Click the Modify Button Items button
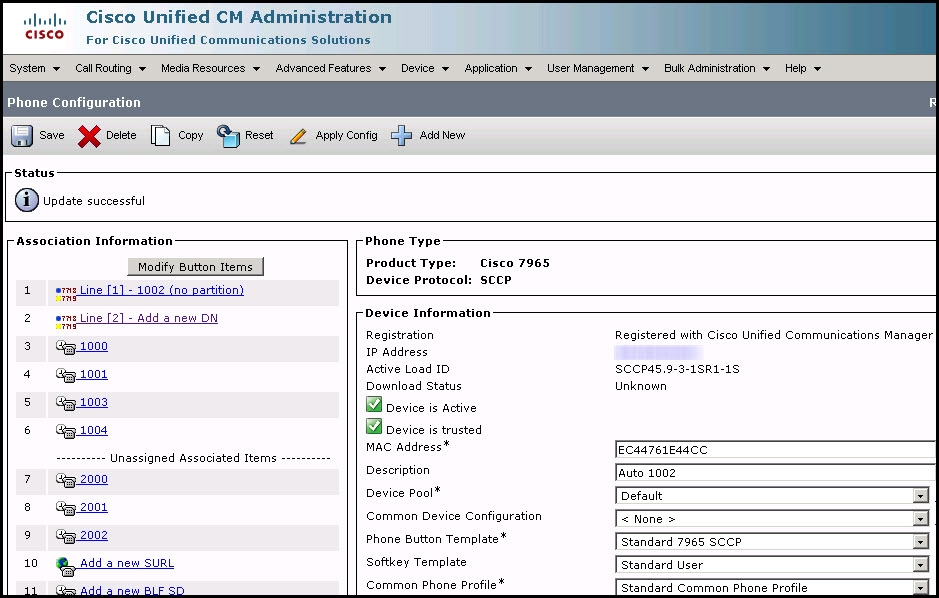 (195, 267)
